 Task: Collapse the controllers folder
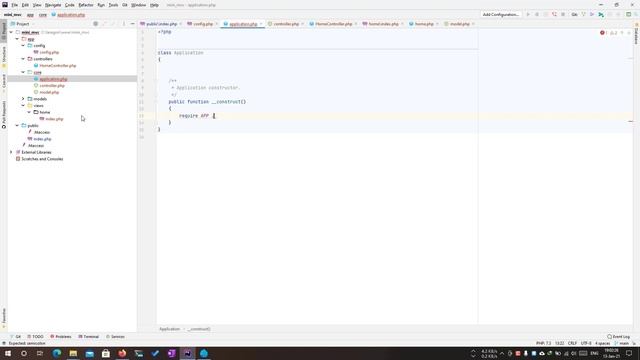coord(23,59)
